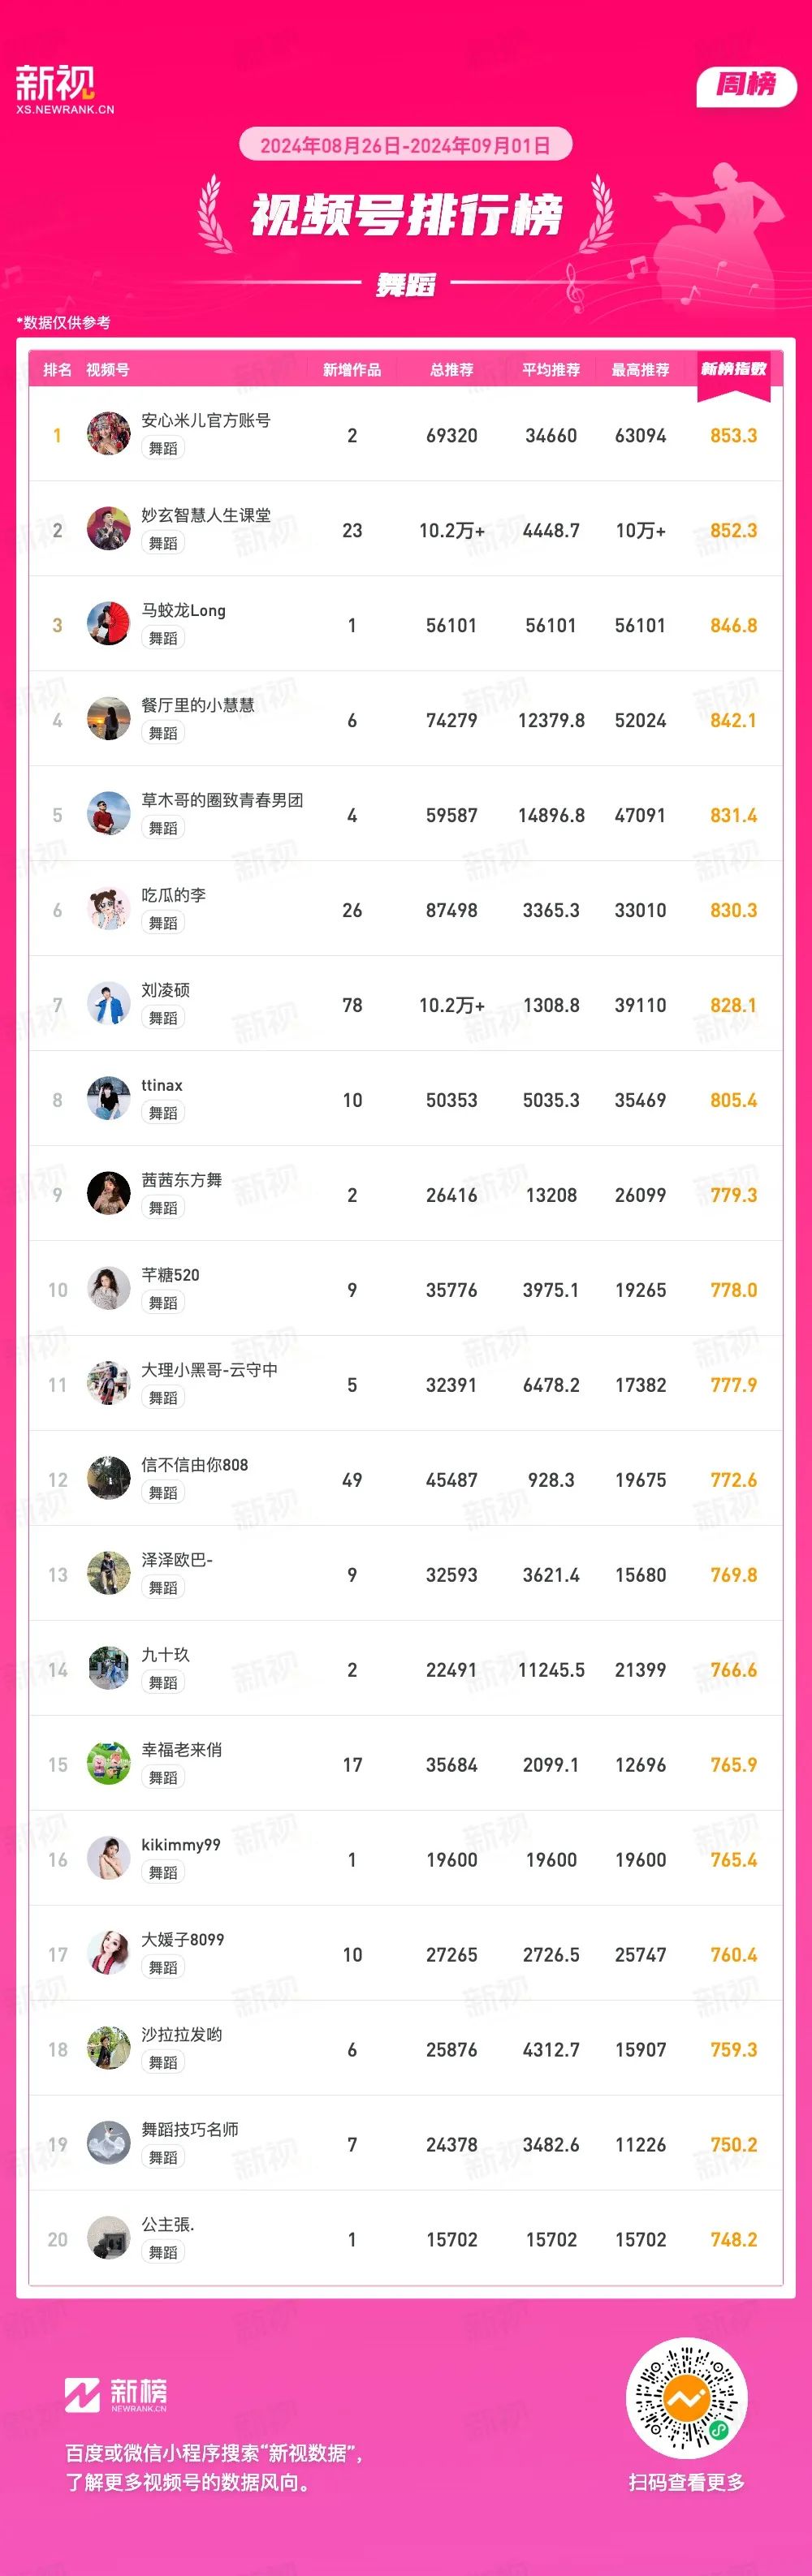Click avatar of 幸福老来俏
812x2576 pixels.
point(108,1764)
